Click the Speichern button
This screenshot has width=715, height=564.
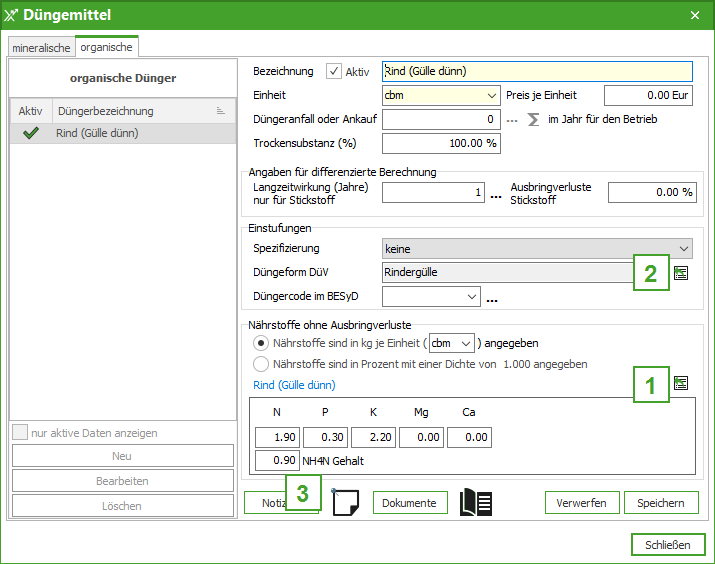pyautogui.click(x=661, y=503)
